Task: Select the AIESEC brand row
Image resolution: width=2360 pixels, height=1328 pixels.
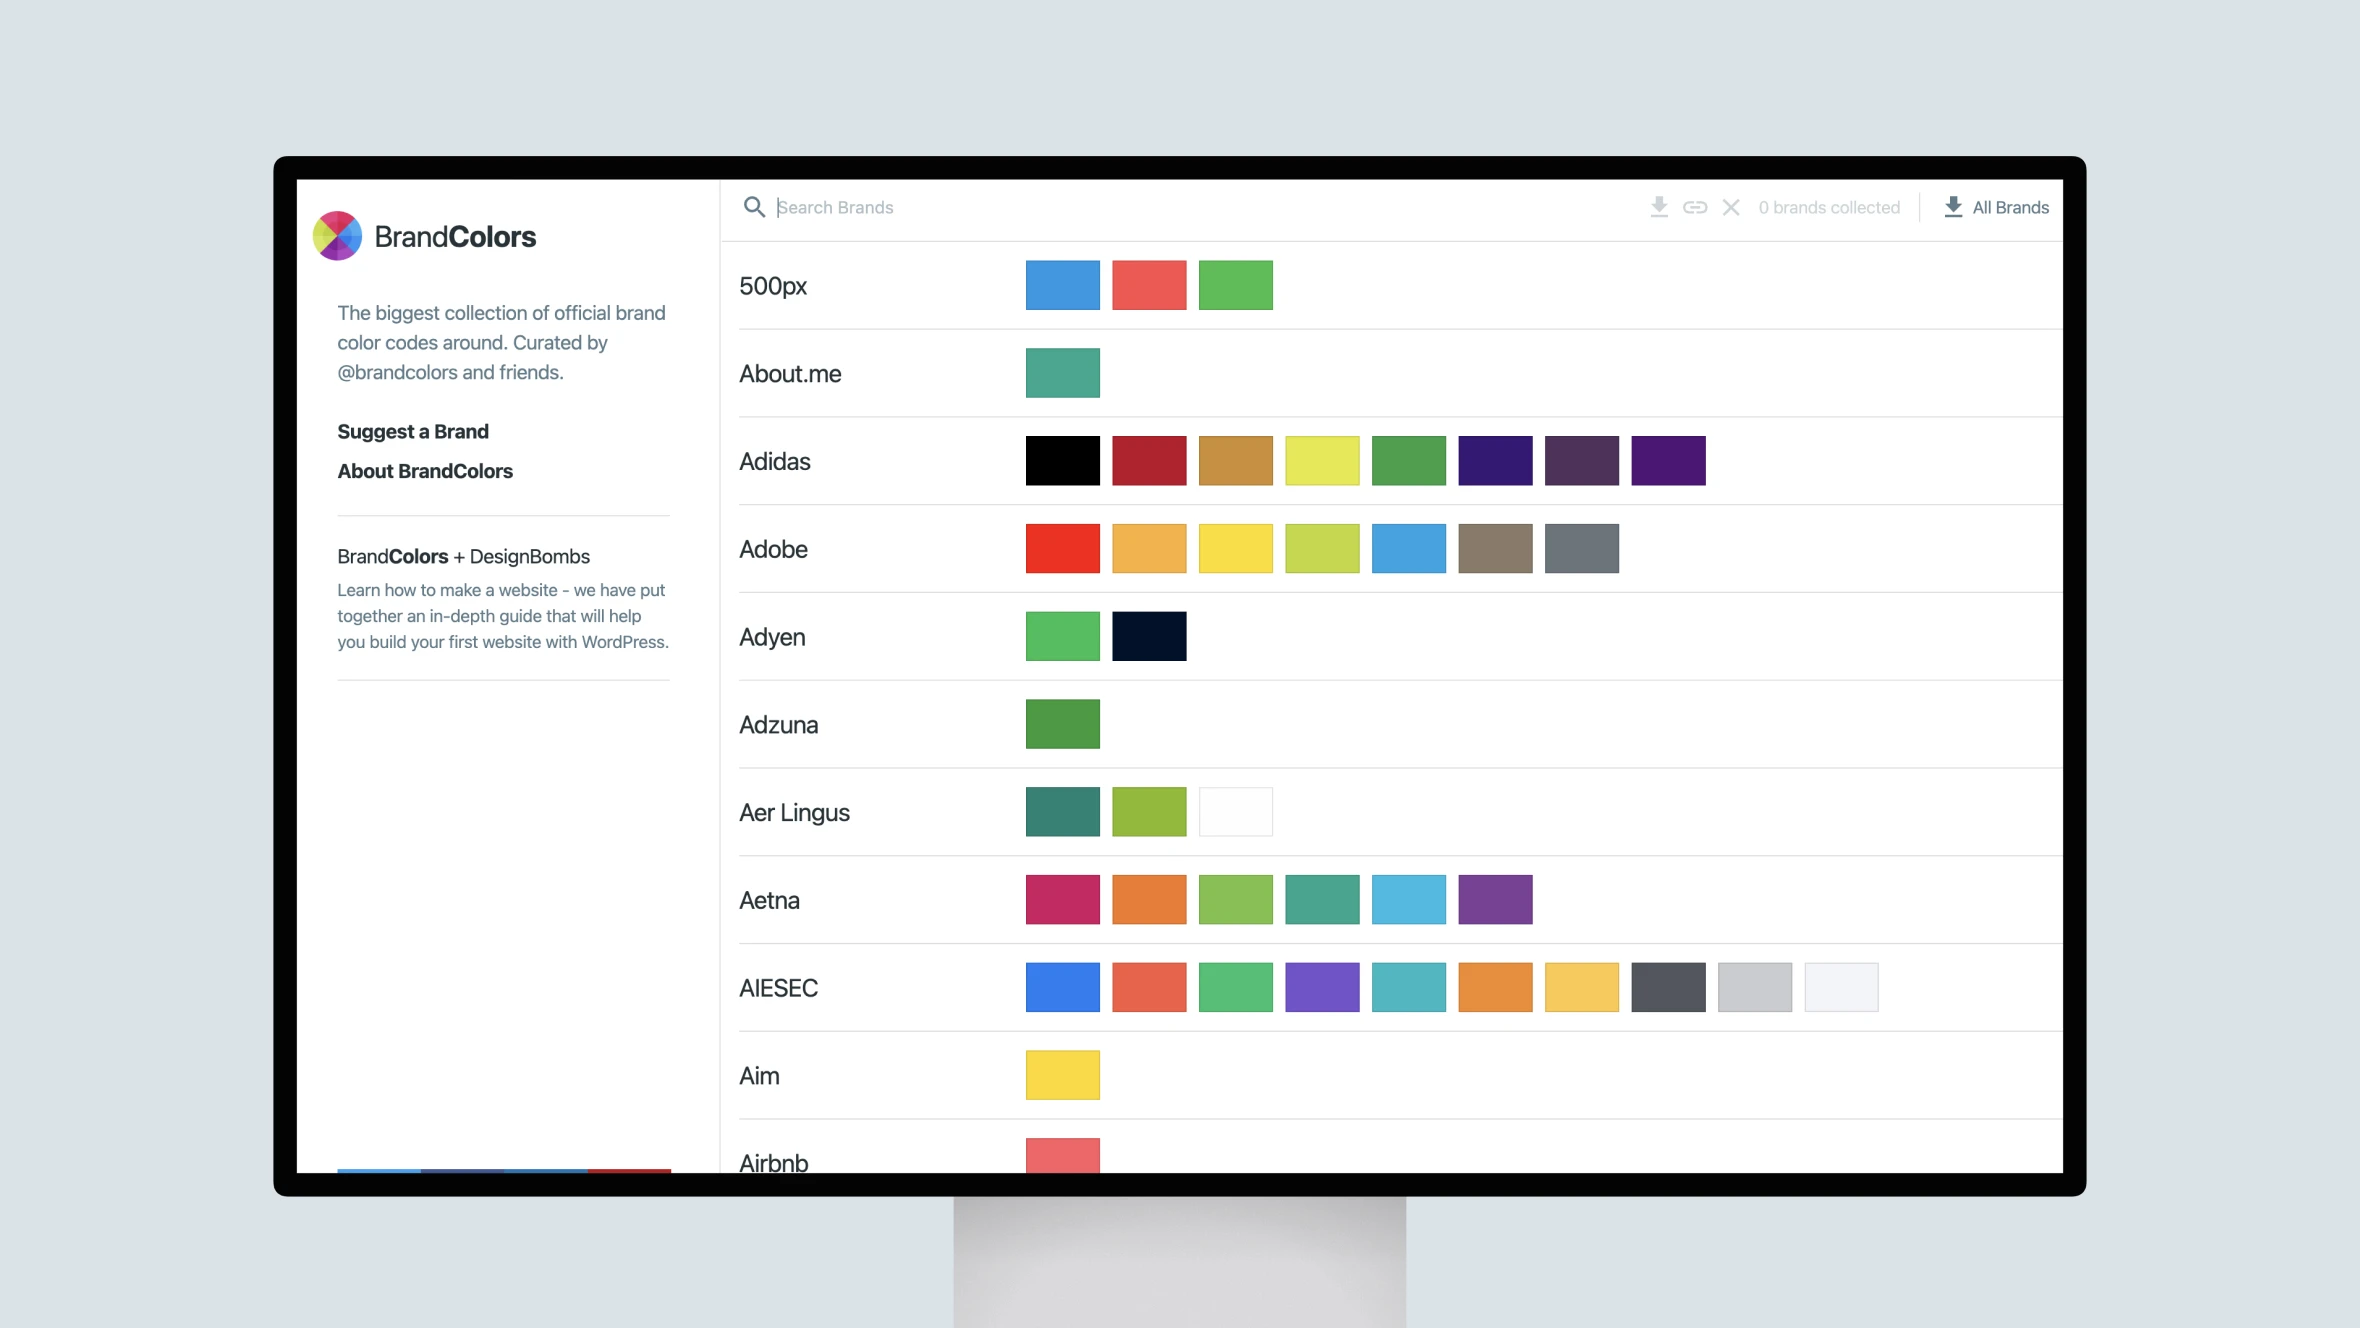Action: tap(778, 987)
